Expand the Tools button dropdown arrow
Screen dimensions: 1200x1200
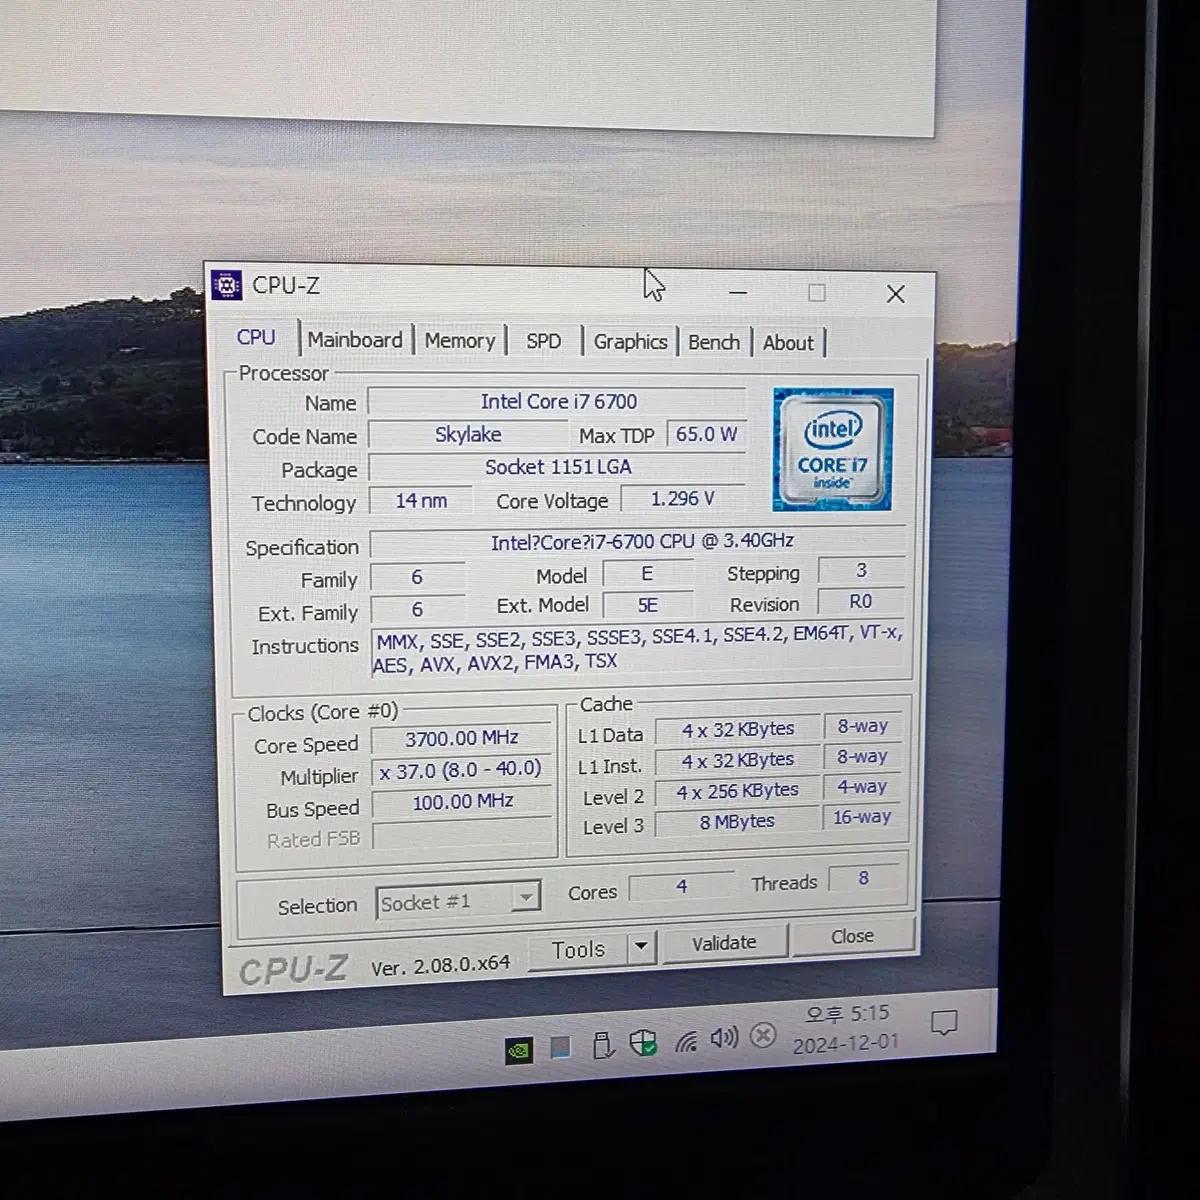coord(641,946)
